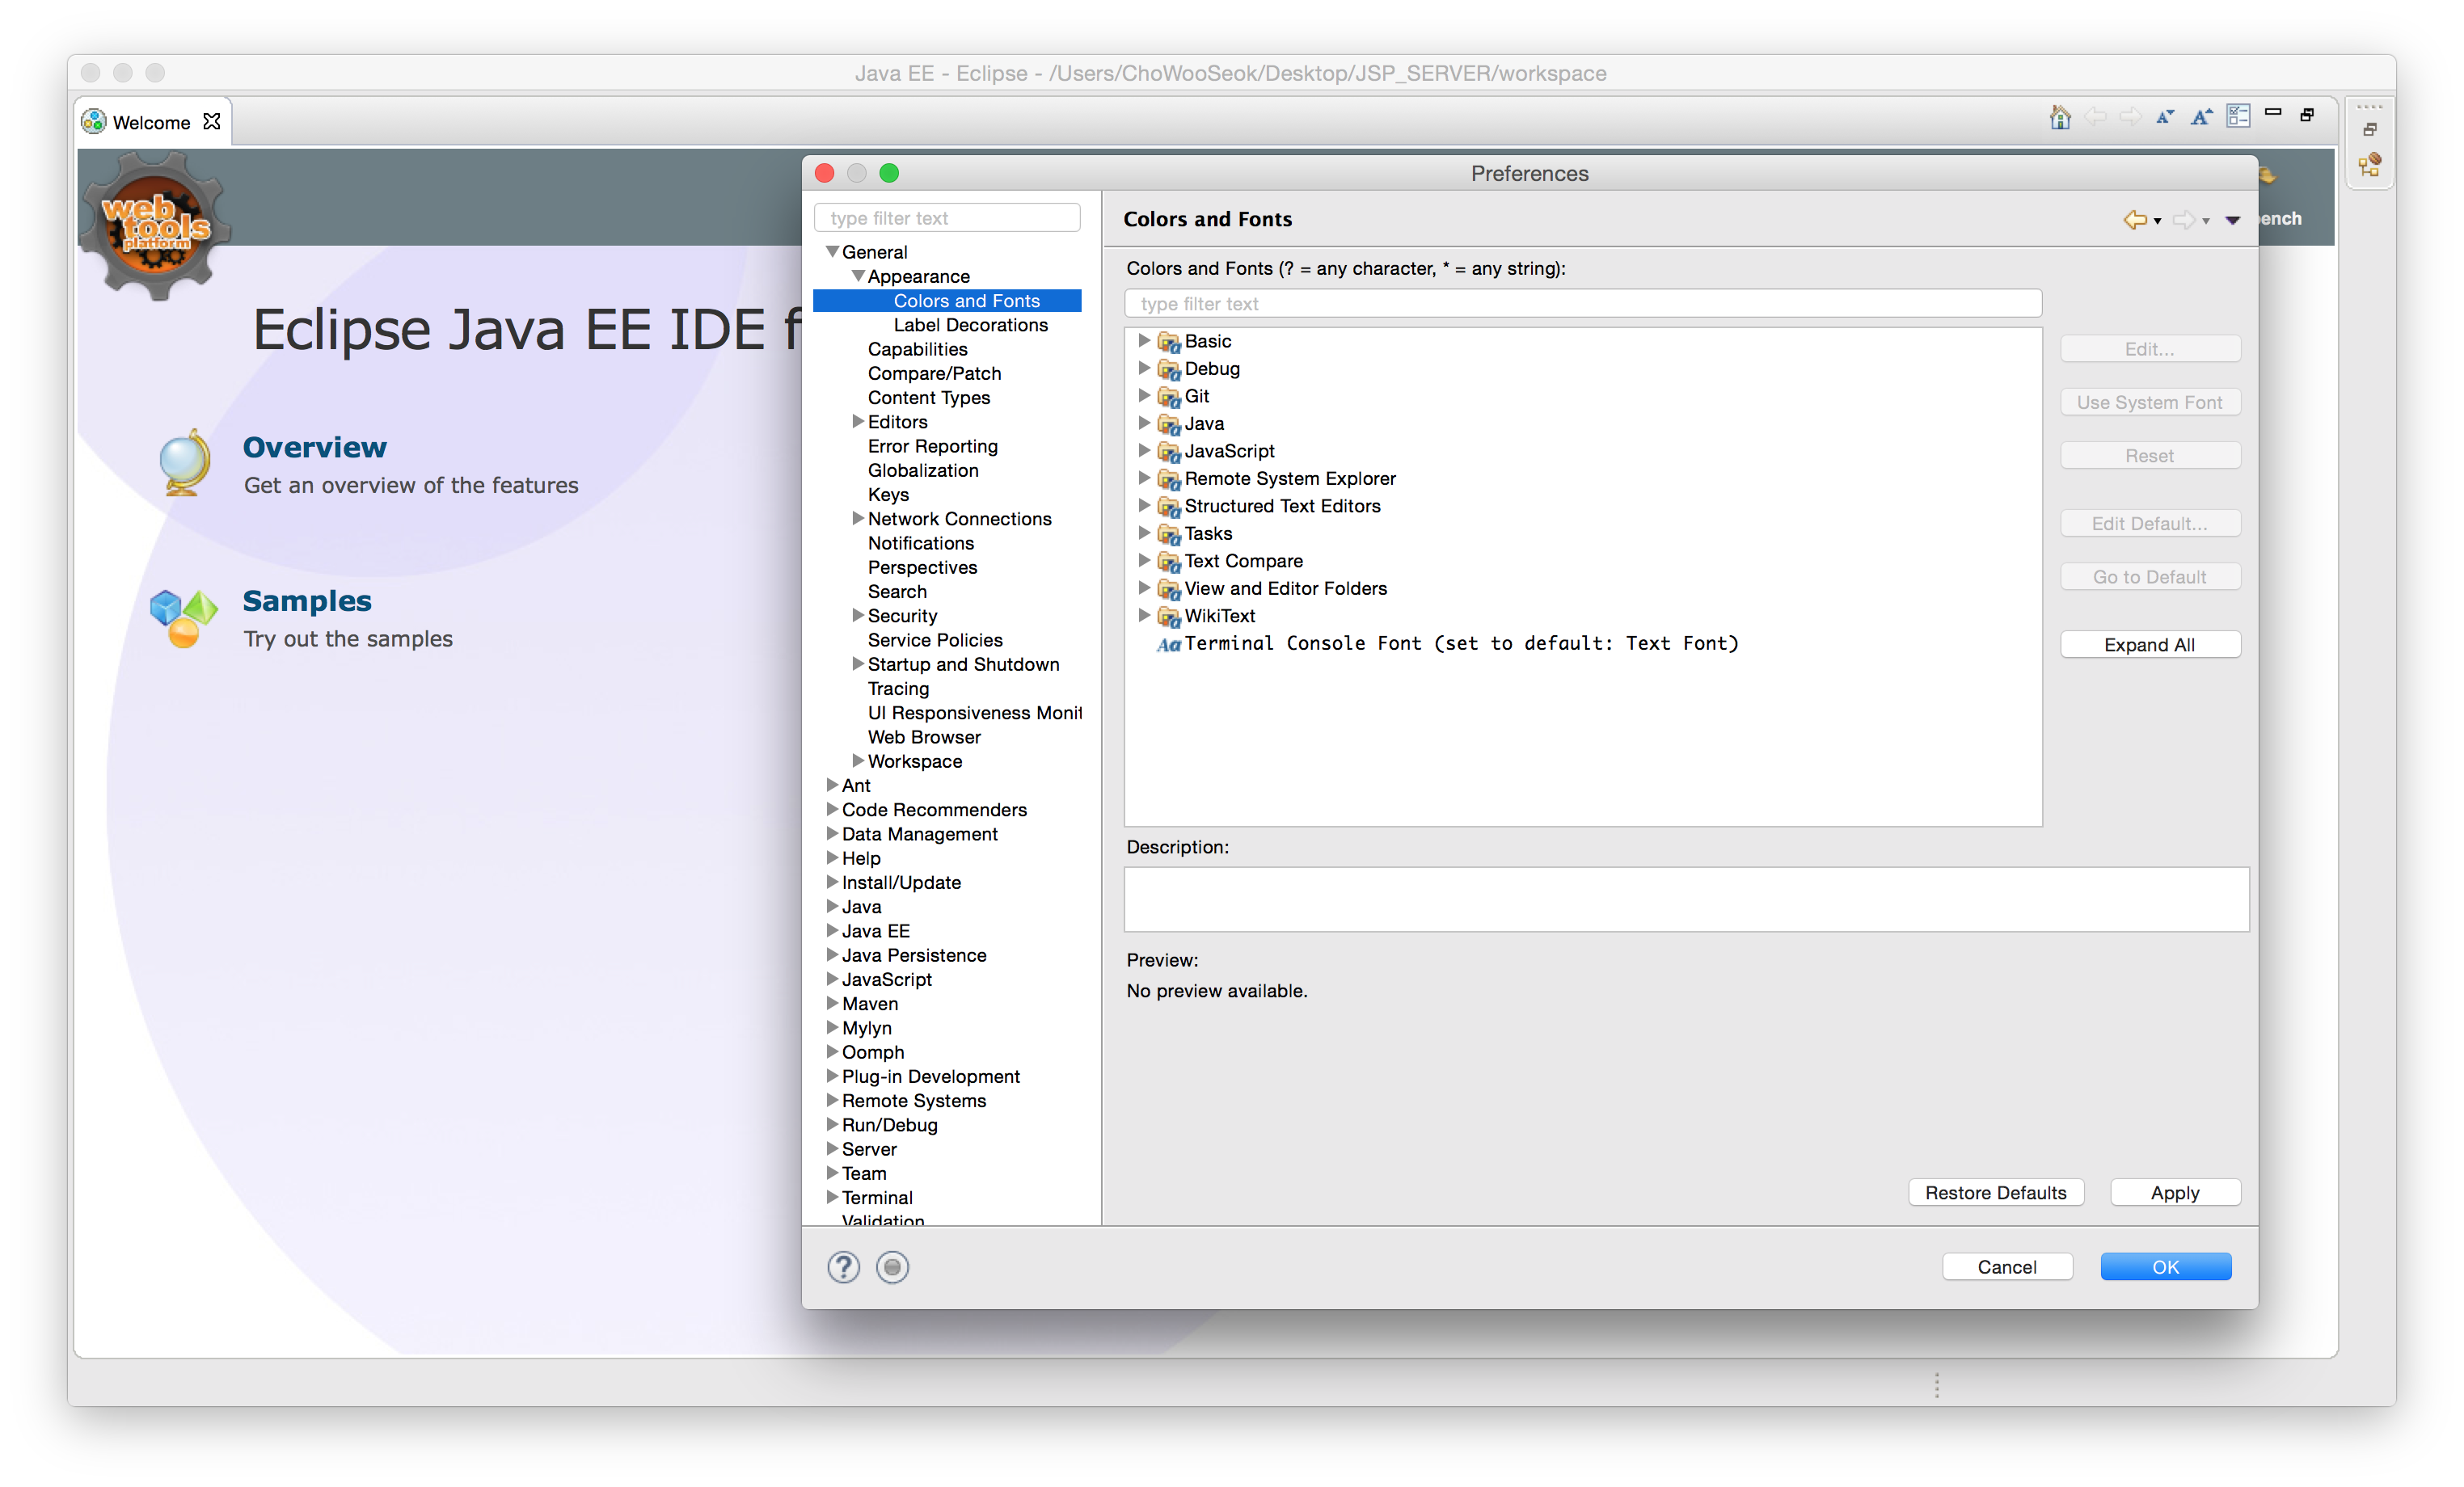Select the Welcome tab

tap(151, 122)
